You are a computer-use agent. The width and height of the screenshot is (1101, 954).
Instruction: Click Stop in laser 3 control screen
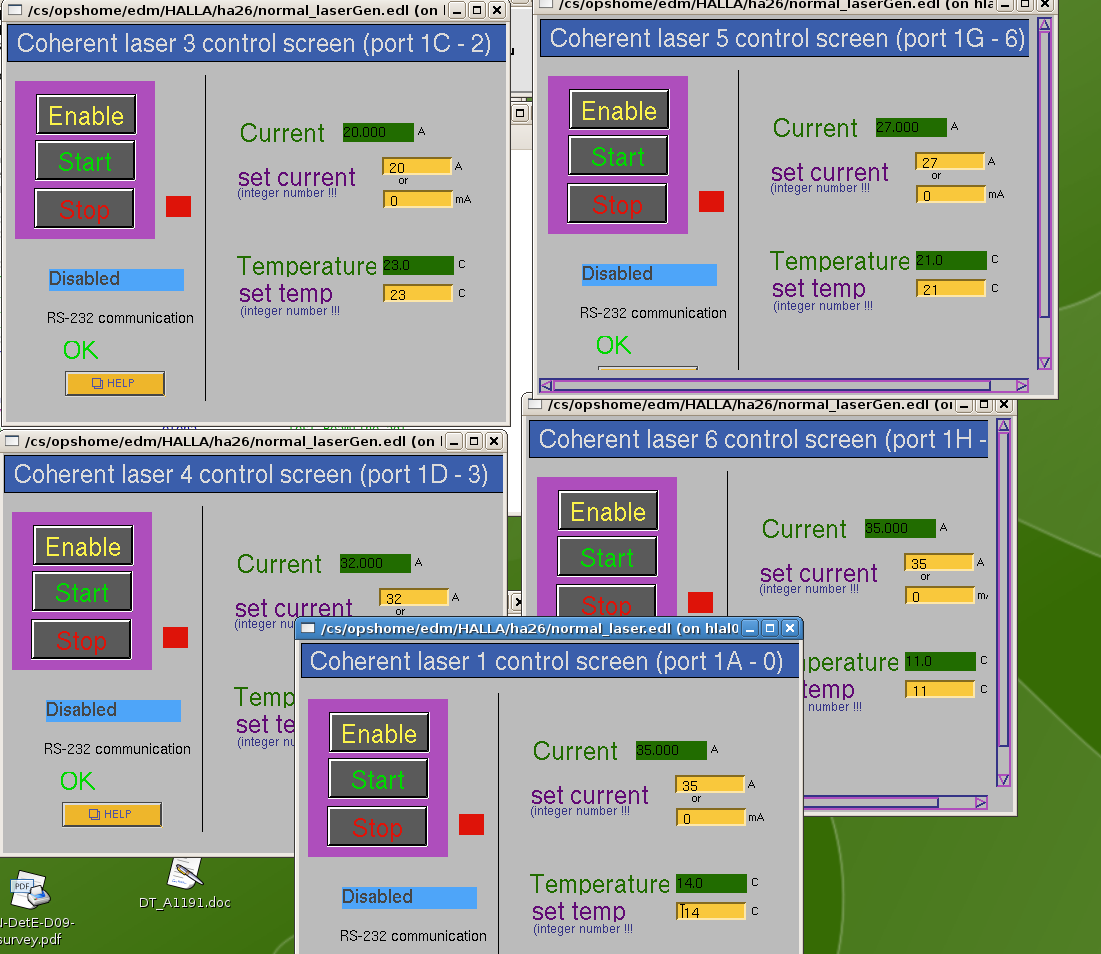(84, 208)
